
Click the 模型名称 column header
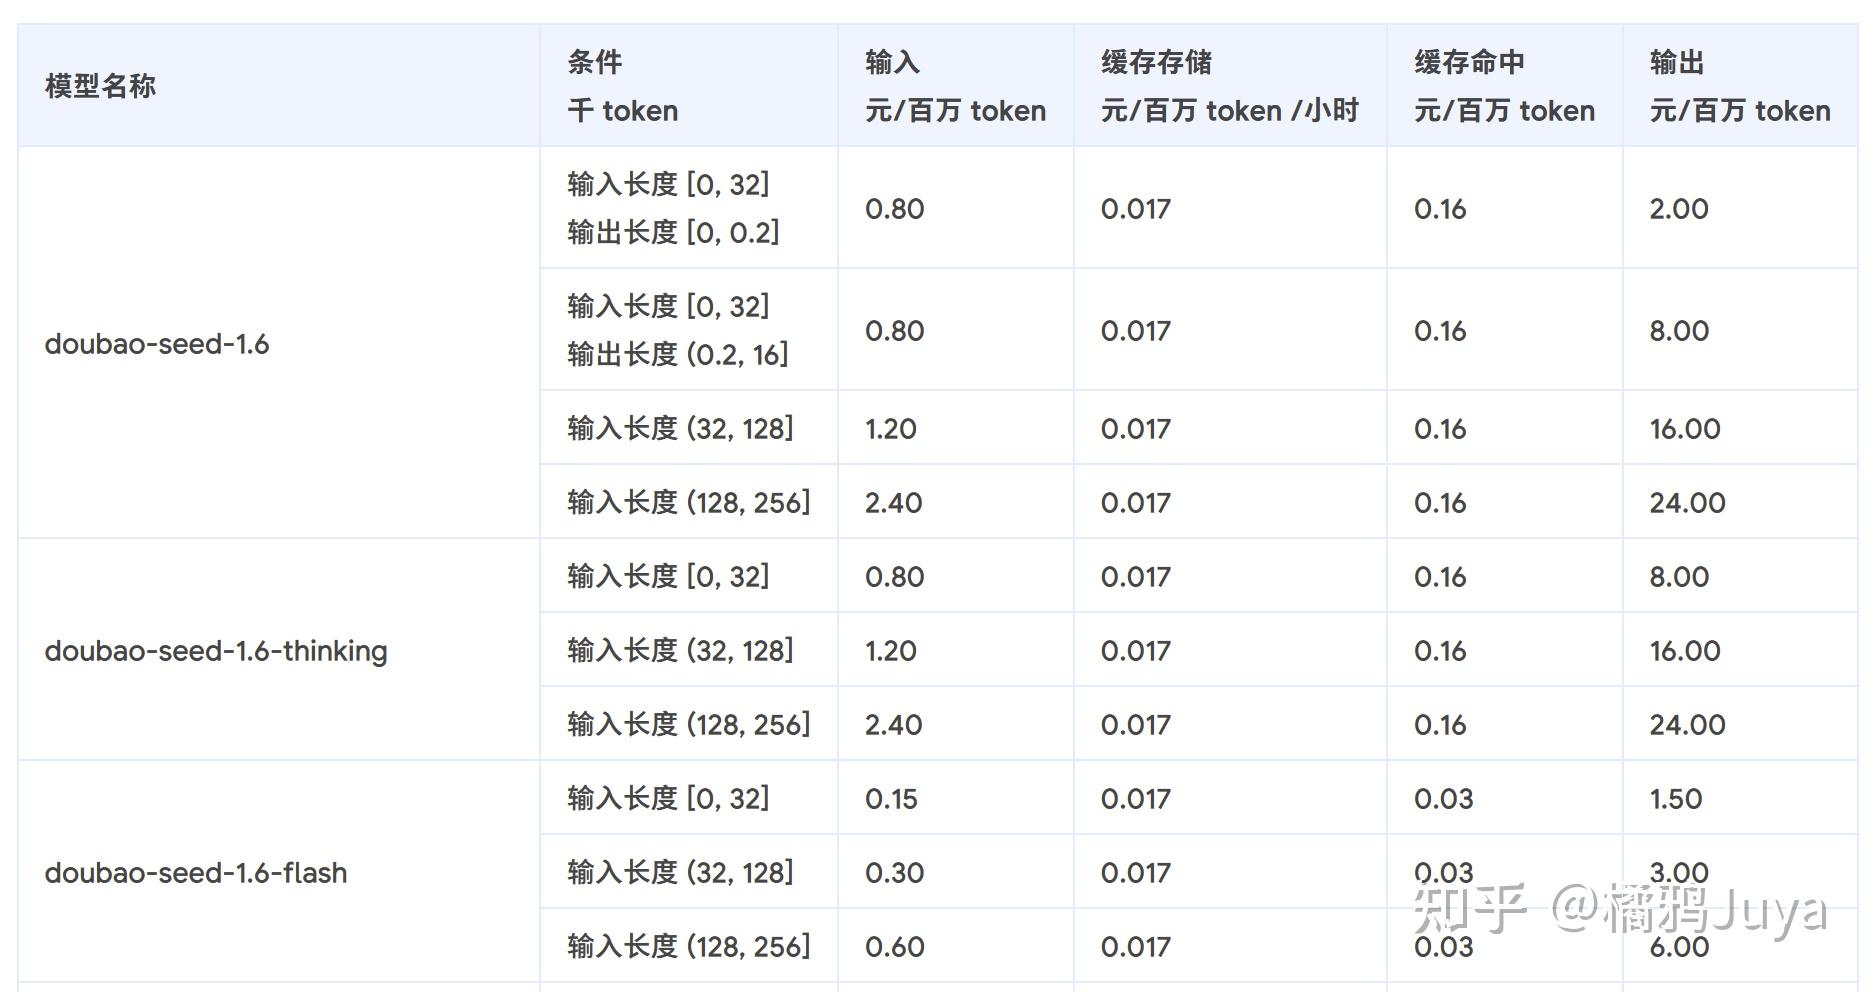click(100, 86)
